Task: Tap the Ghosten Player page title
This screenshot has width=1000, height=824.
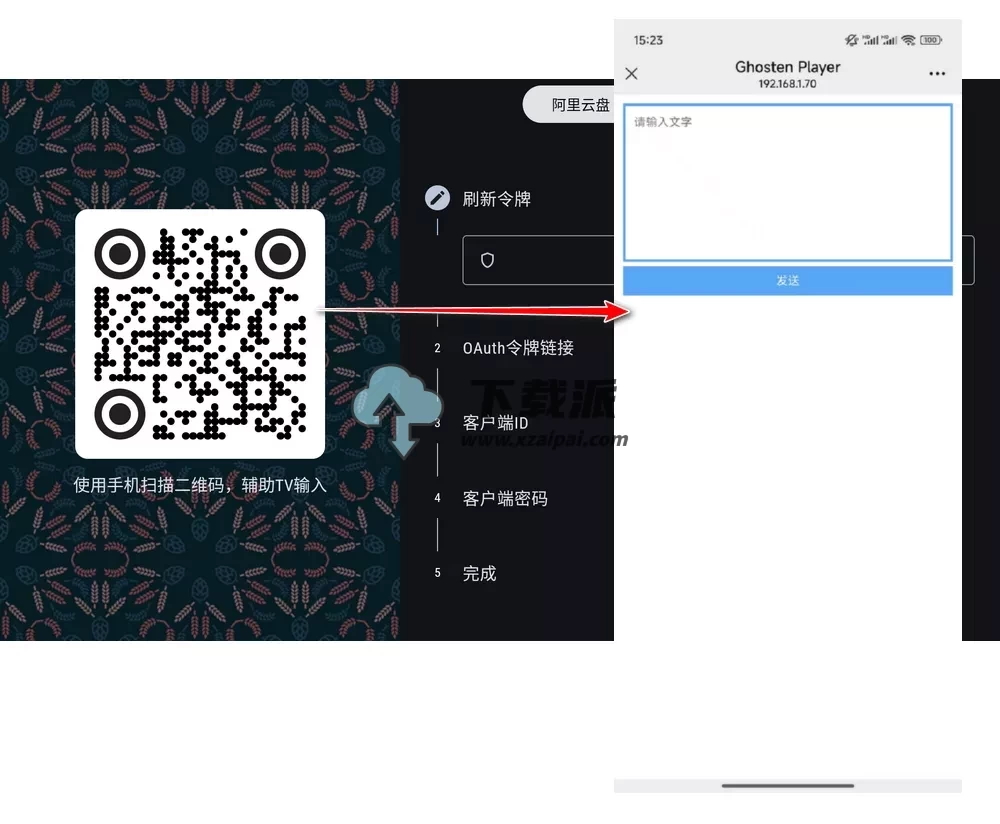Action: pos(788,67)
